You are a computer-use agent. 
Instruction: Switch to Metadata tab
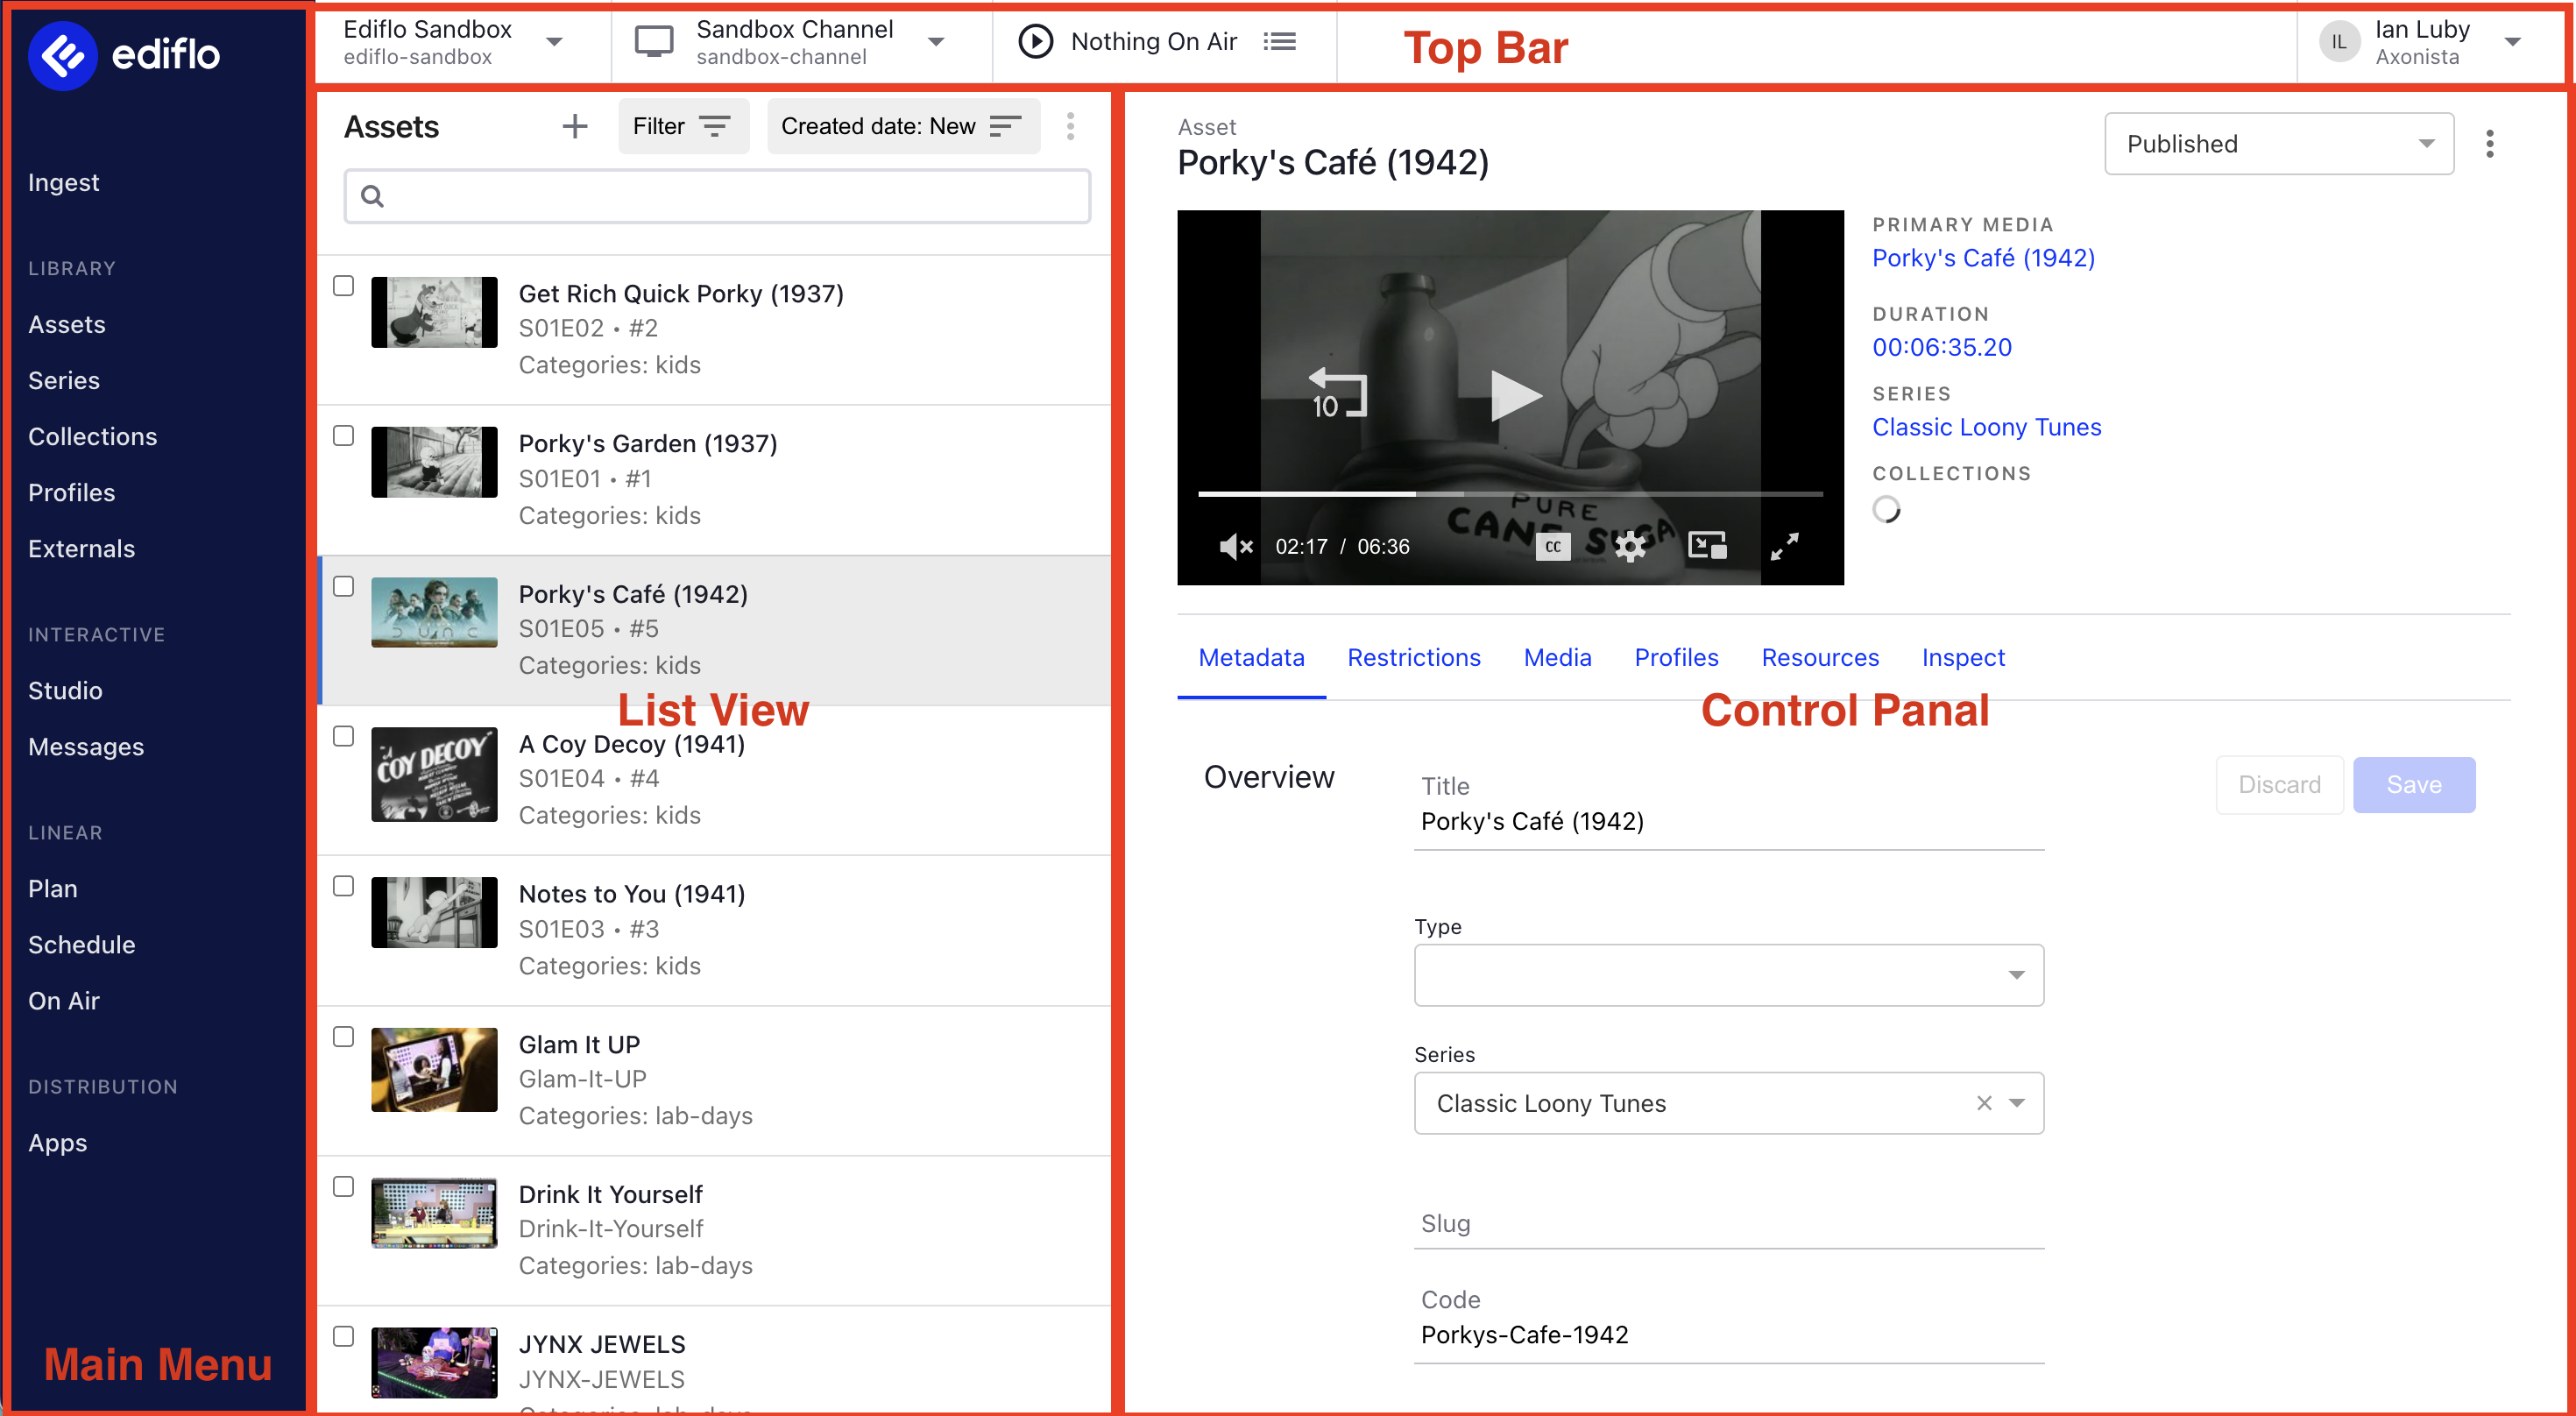point(1251,658)
